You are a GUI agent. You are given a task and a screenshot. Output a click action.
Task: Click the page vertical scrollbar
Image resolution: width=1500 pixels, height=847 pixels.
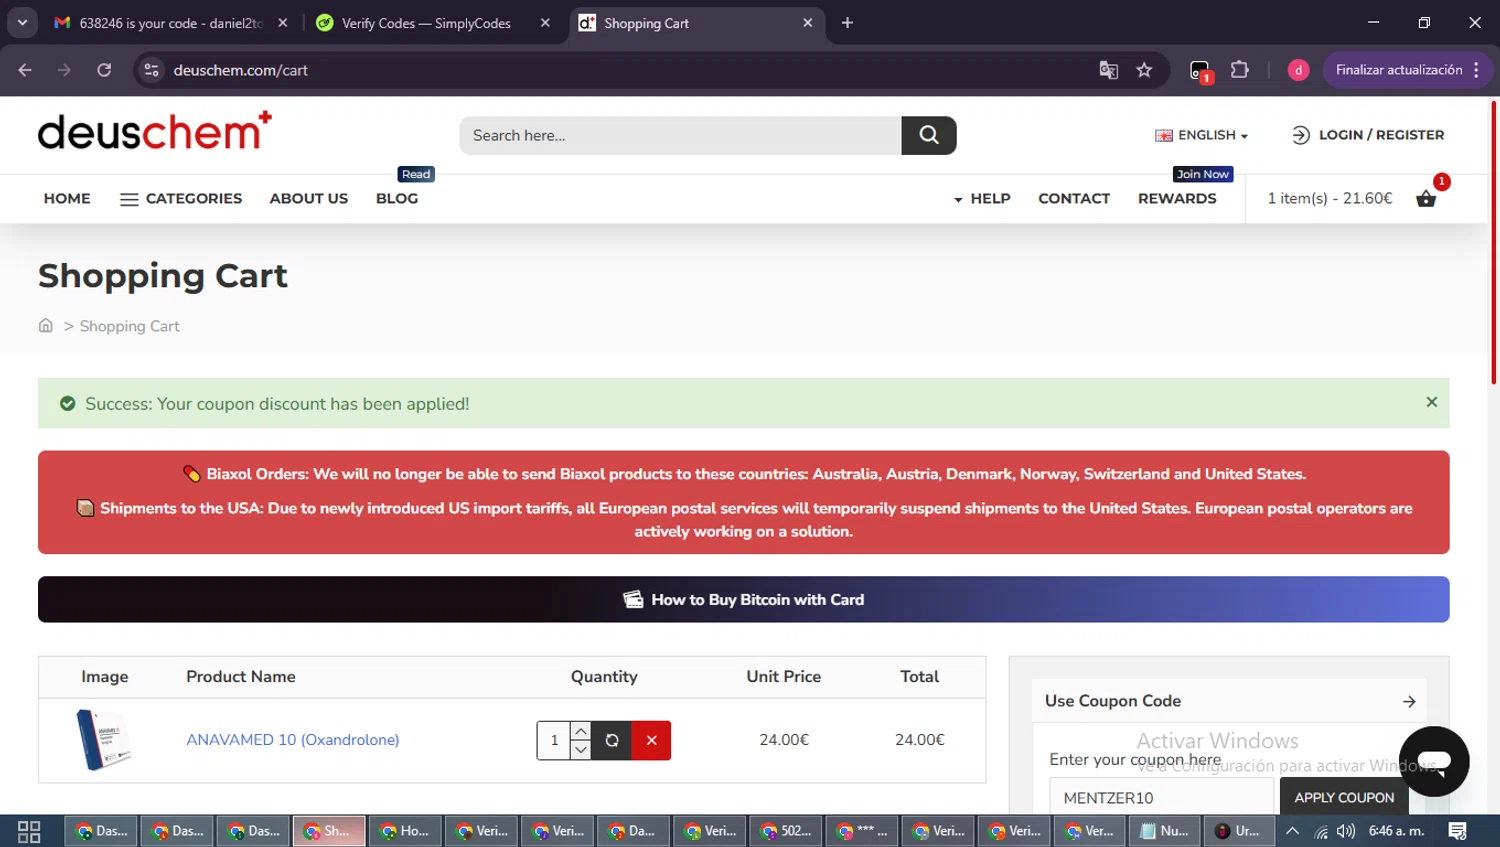point(1494,243)
